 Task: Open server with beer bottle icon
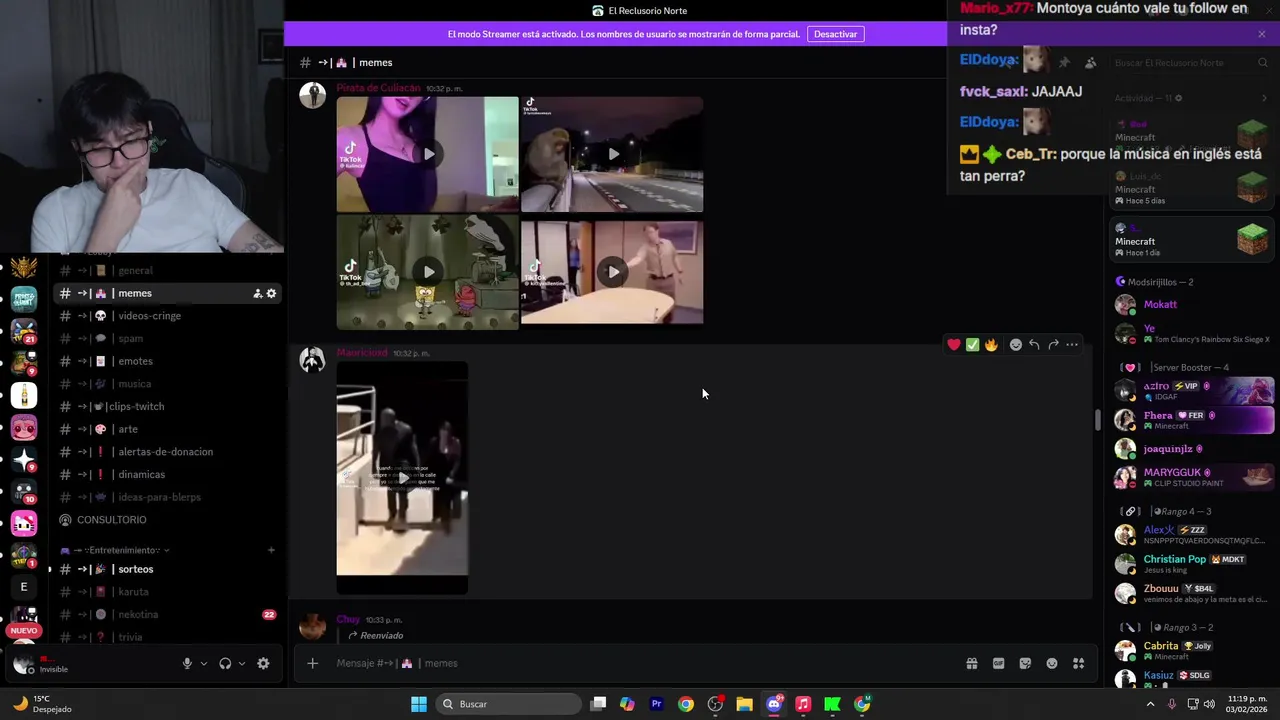click(x=24, y=396)
